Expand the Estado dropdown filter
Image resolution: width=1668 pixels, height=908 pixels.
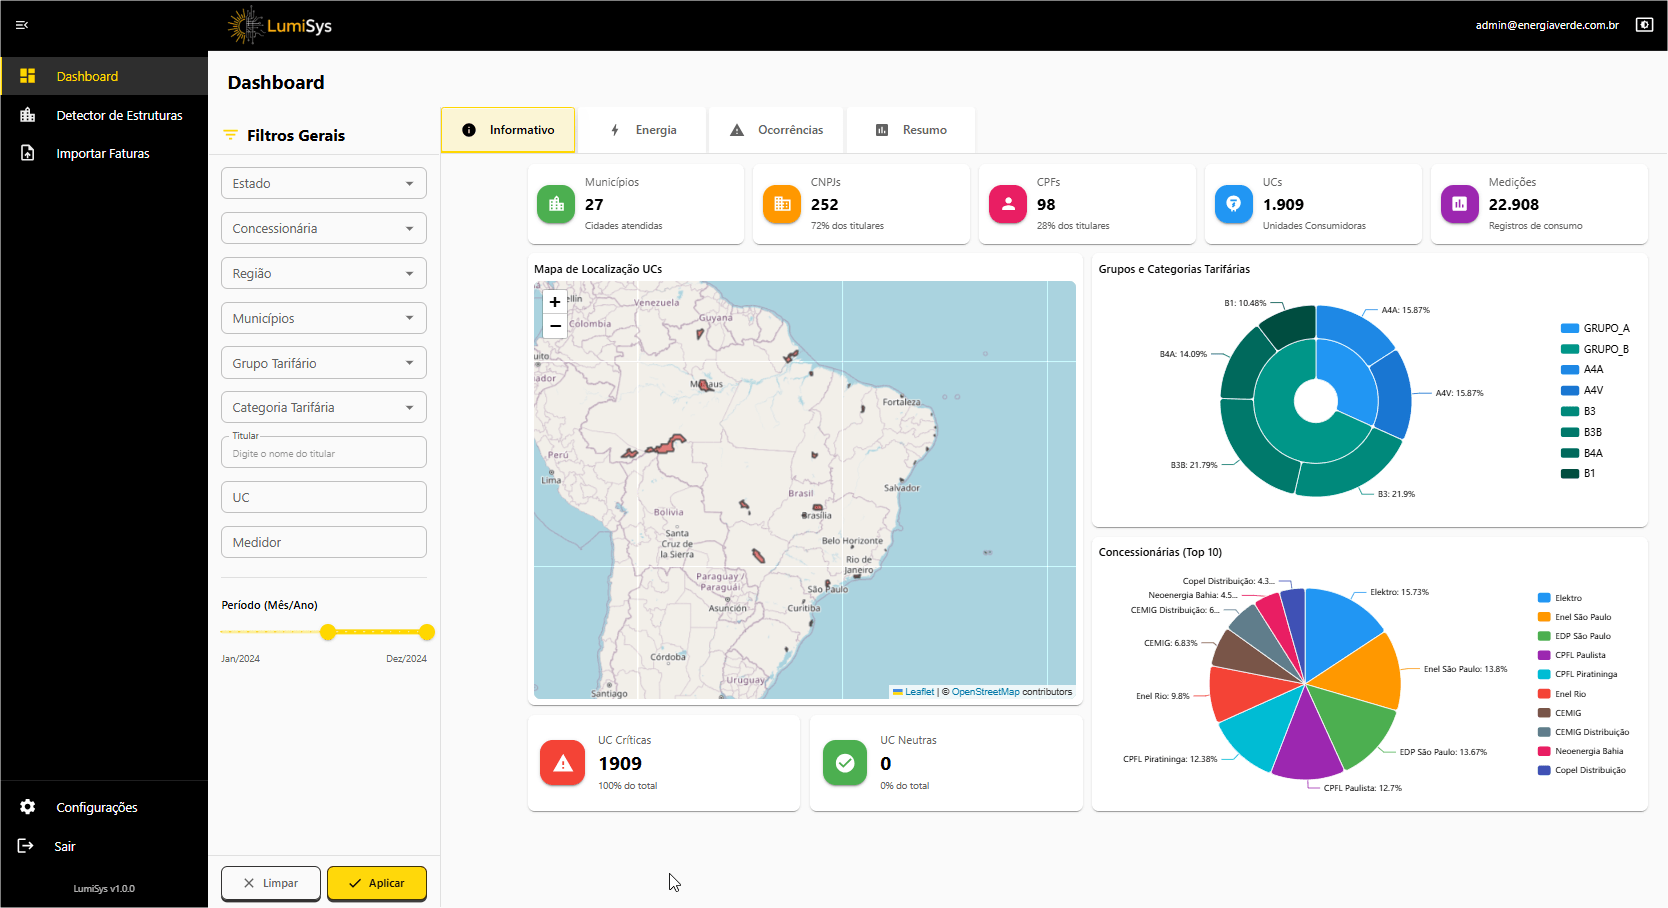[x=323, y=183]
